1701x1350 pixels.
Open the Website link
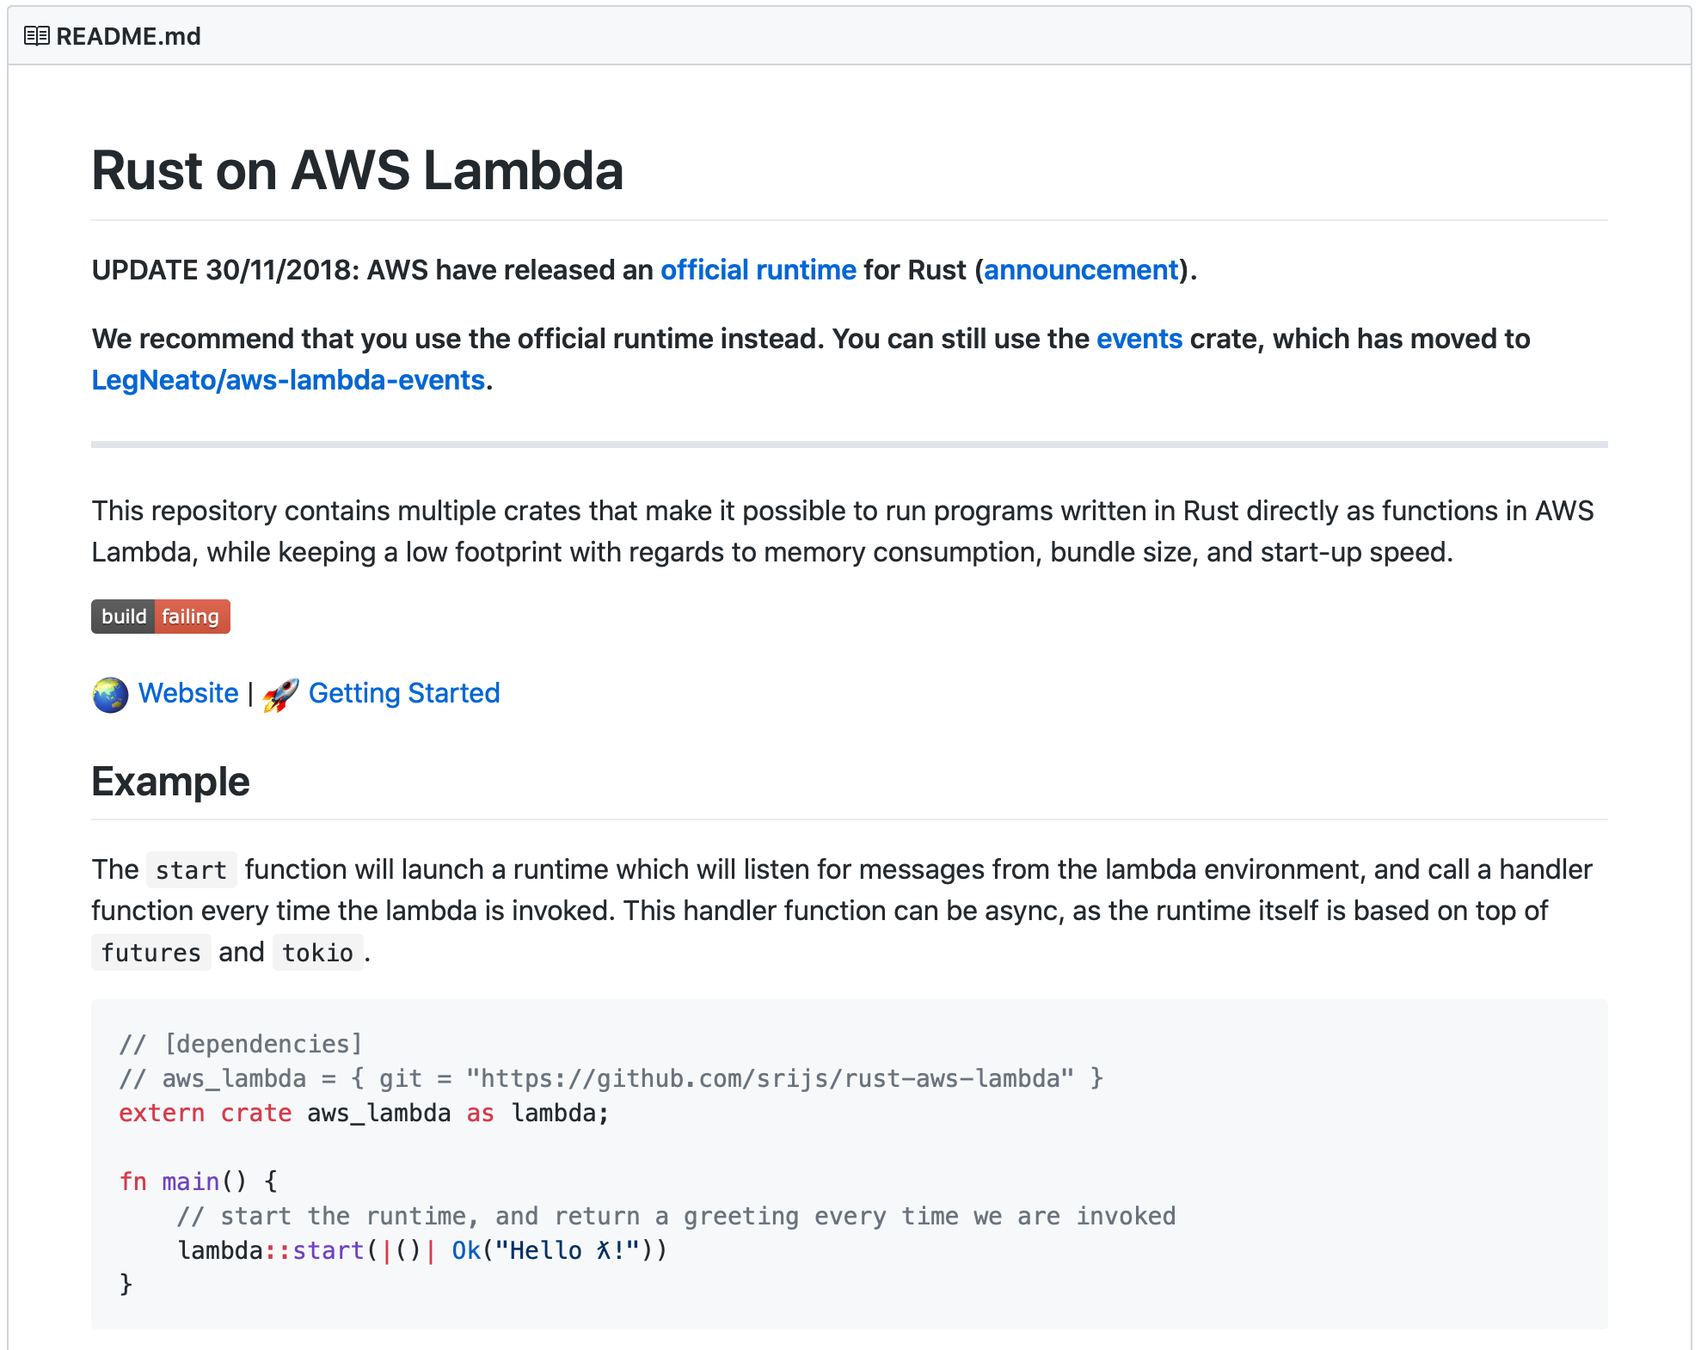pos(188,693)
